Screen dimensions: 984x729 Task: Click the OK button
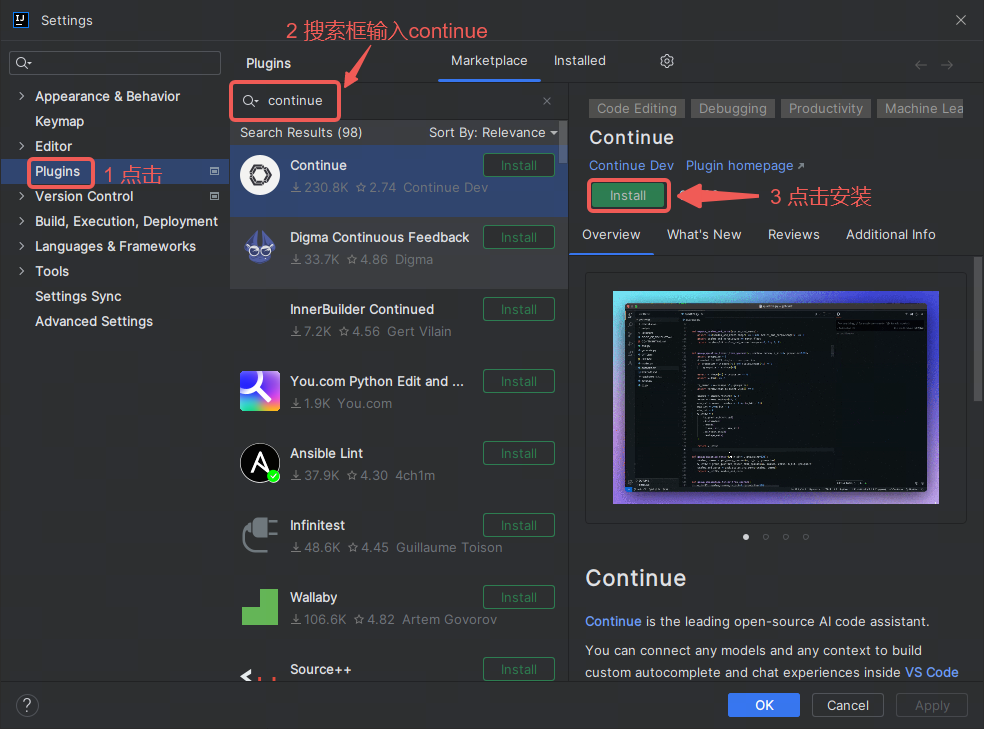764,705
